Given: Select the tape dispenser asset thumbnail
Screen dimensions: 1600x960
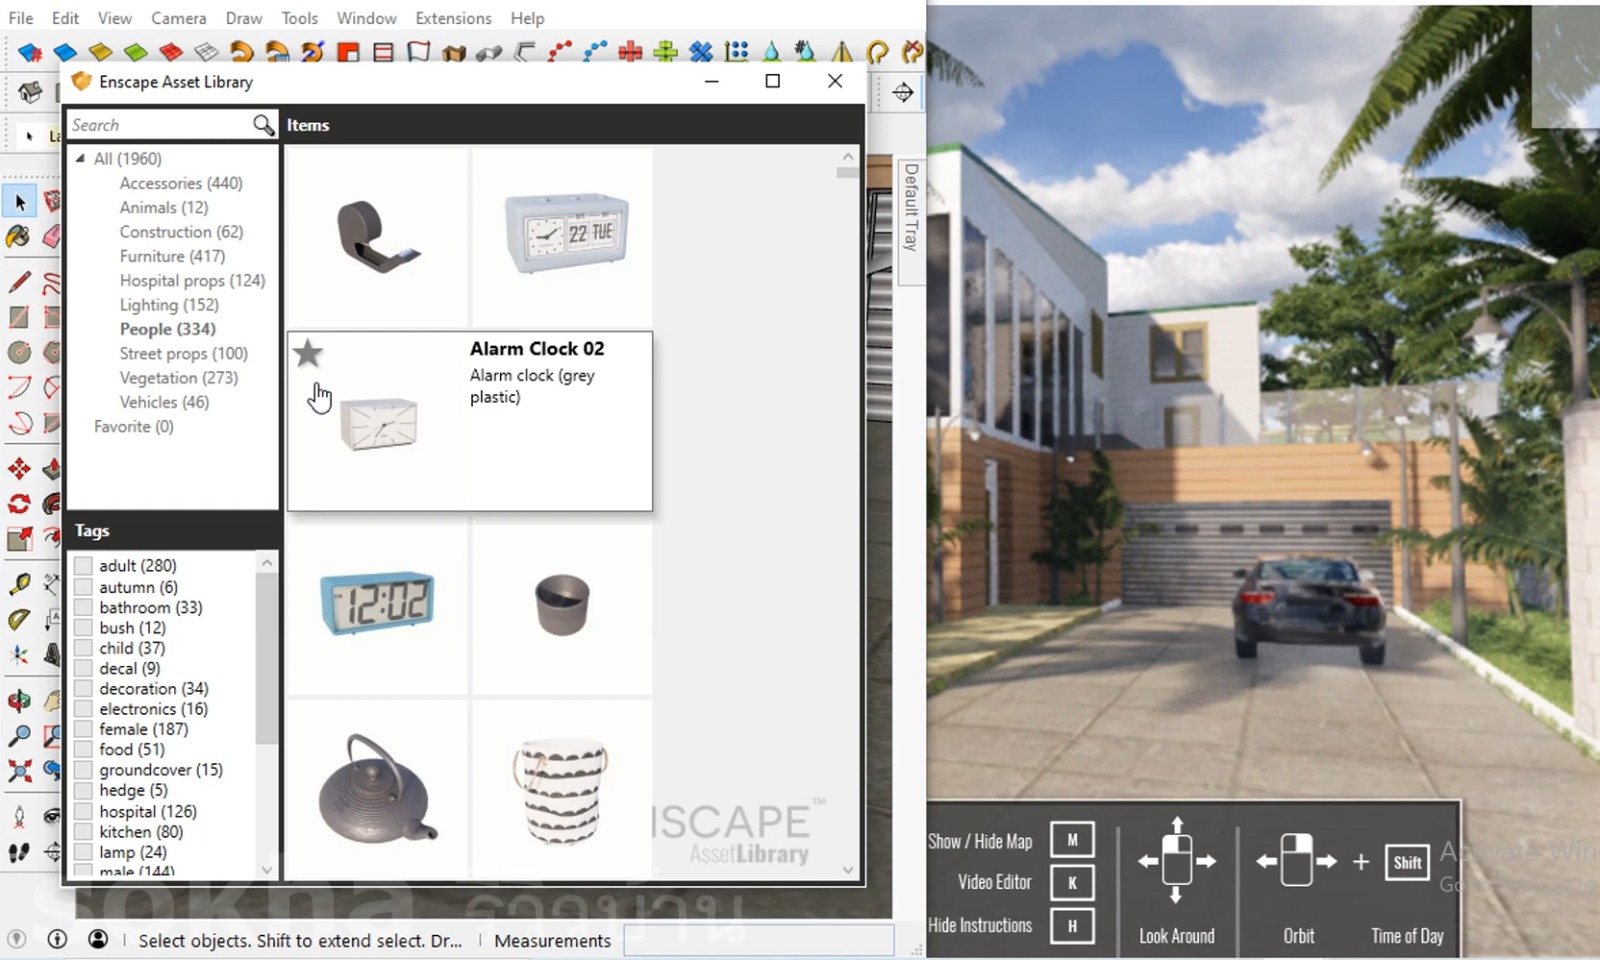Looking at the screenshot, I should click(377, 236).
